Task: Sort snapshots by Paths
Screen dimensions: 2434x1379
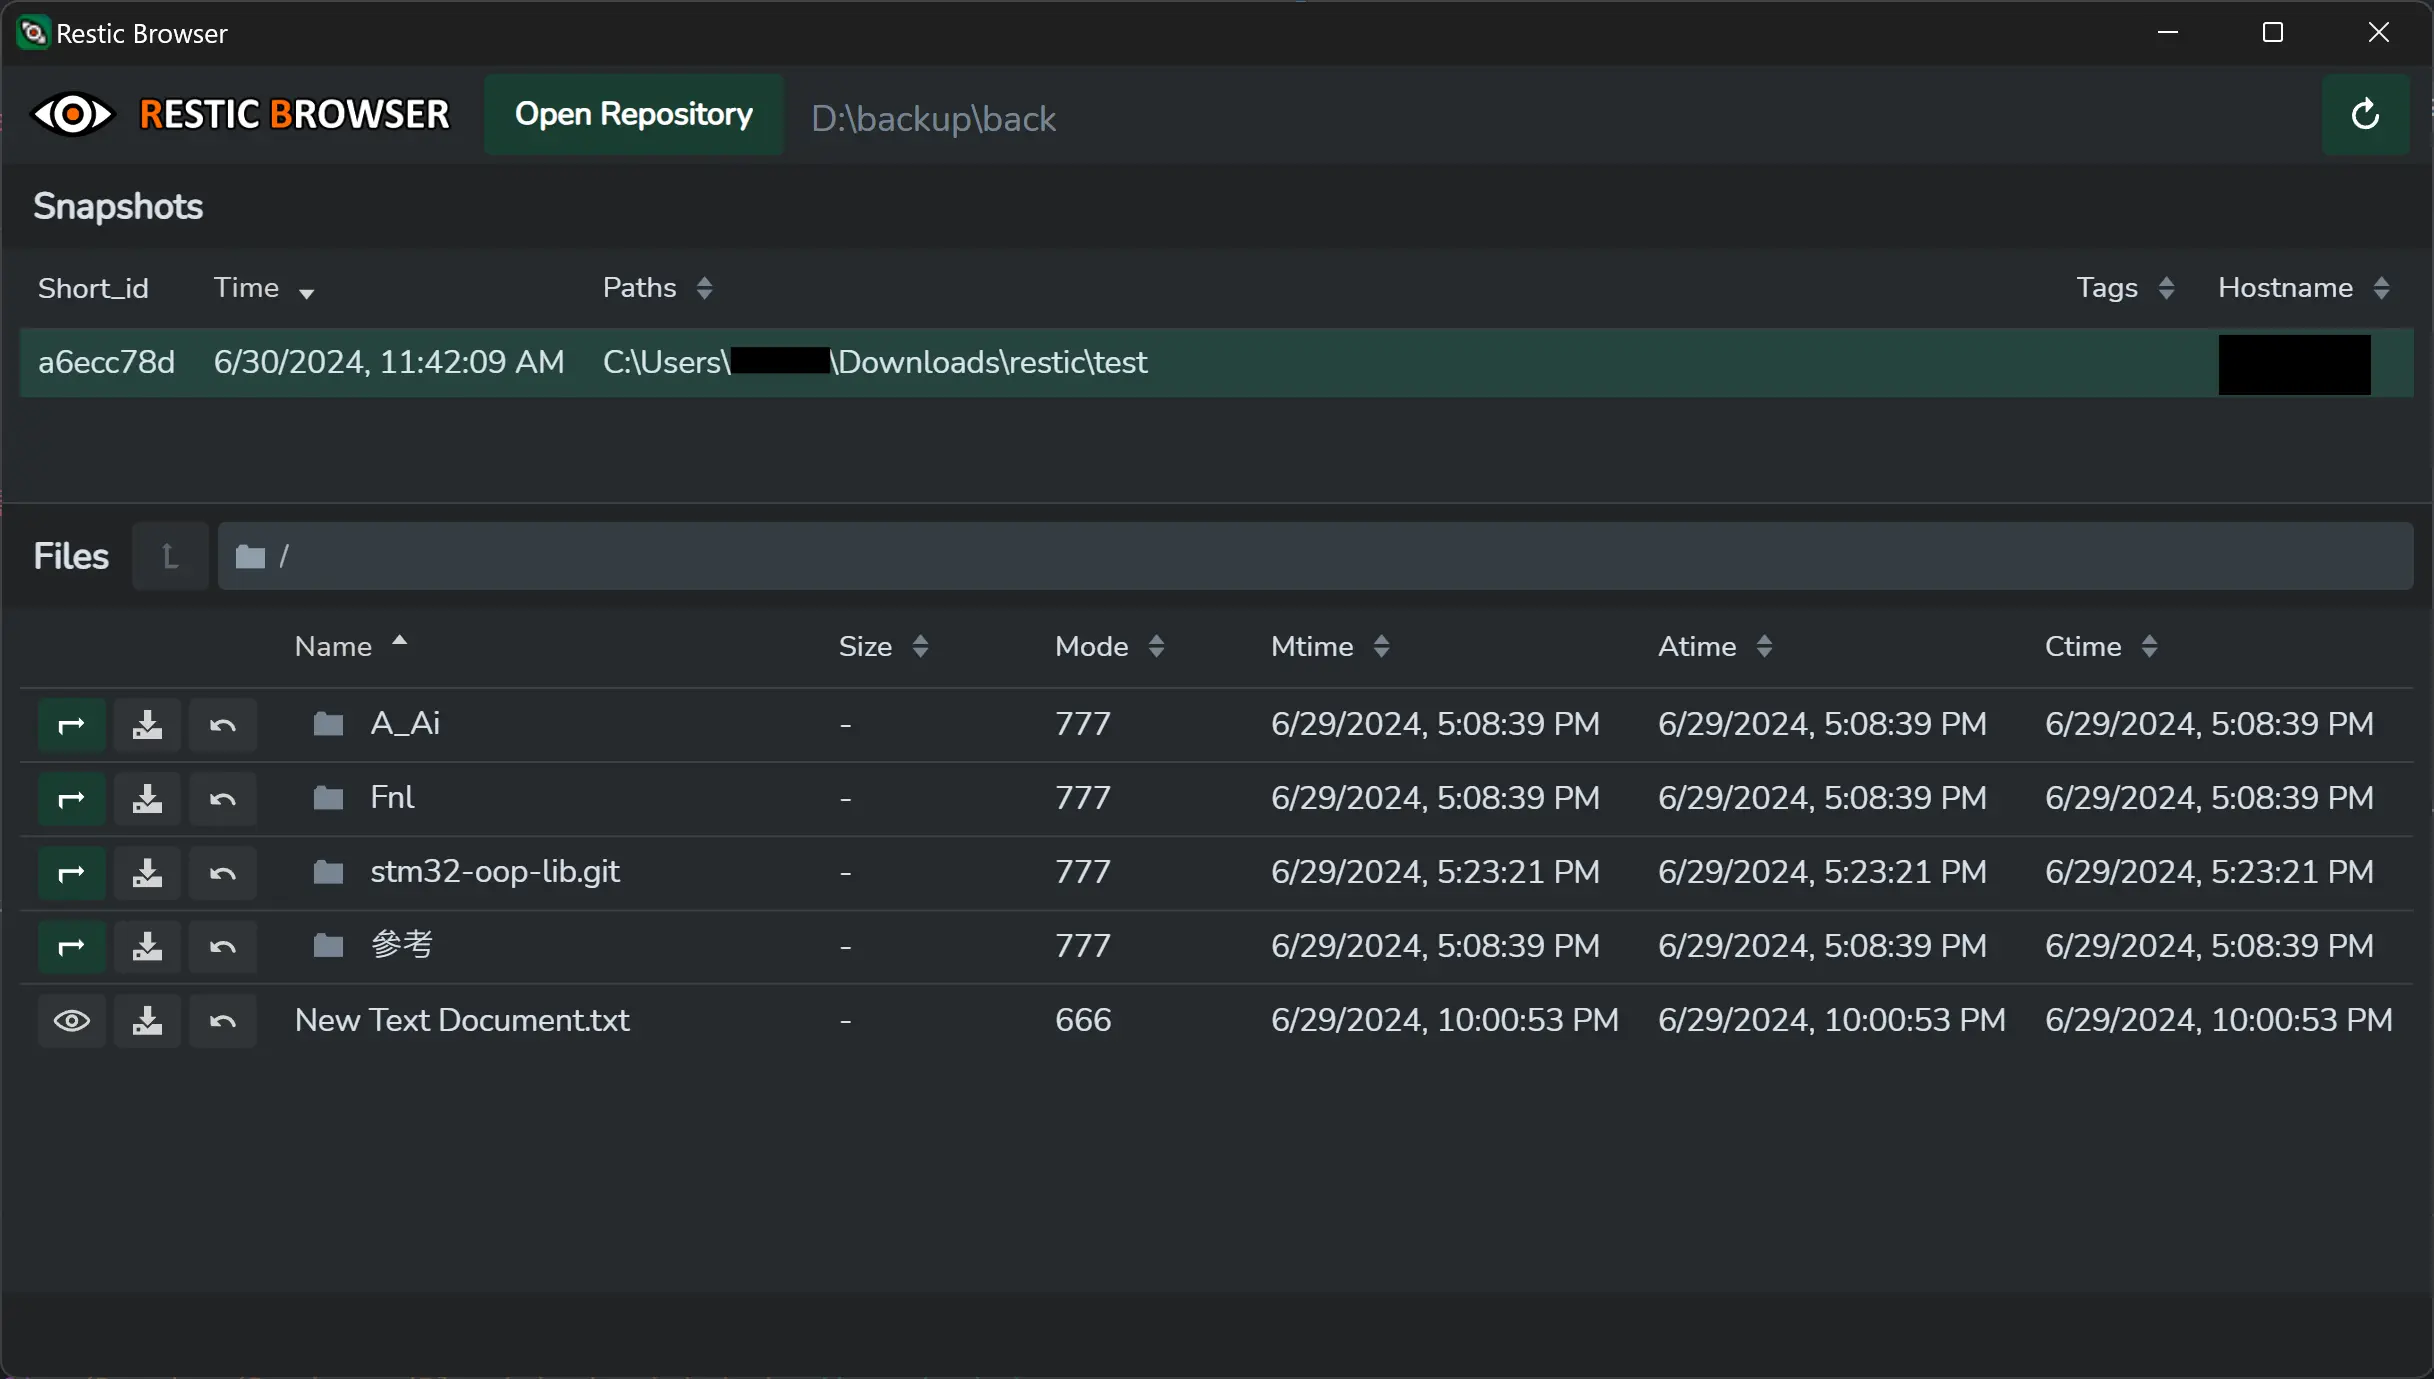Action: point(657,288)
